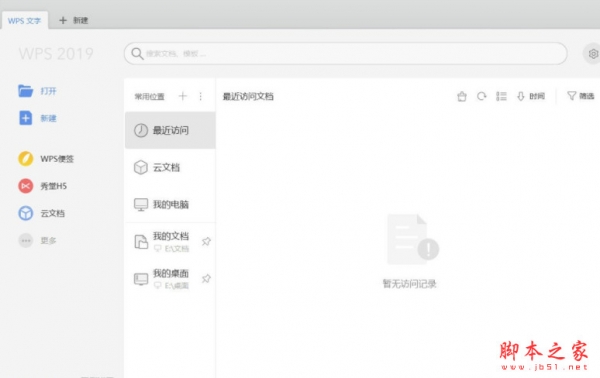Open the 筛选 filter options
The width and height of the screenshot is (600, 378).
[580, 96]
